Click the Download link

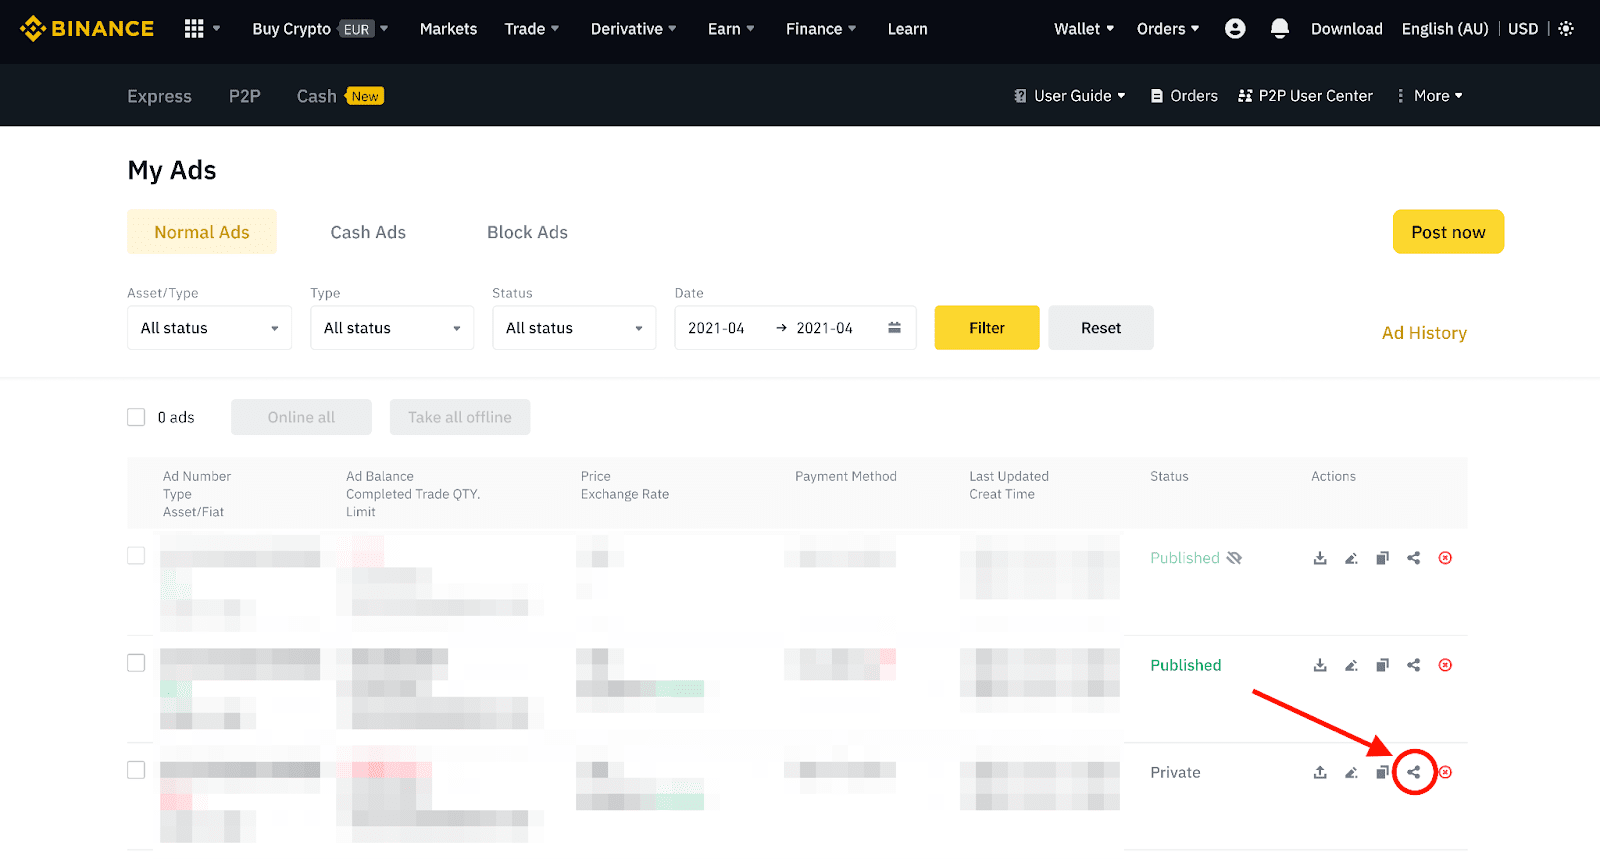point(1346,29)
